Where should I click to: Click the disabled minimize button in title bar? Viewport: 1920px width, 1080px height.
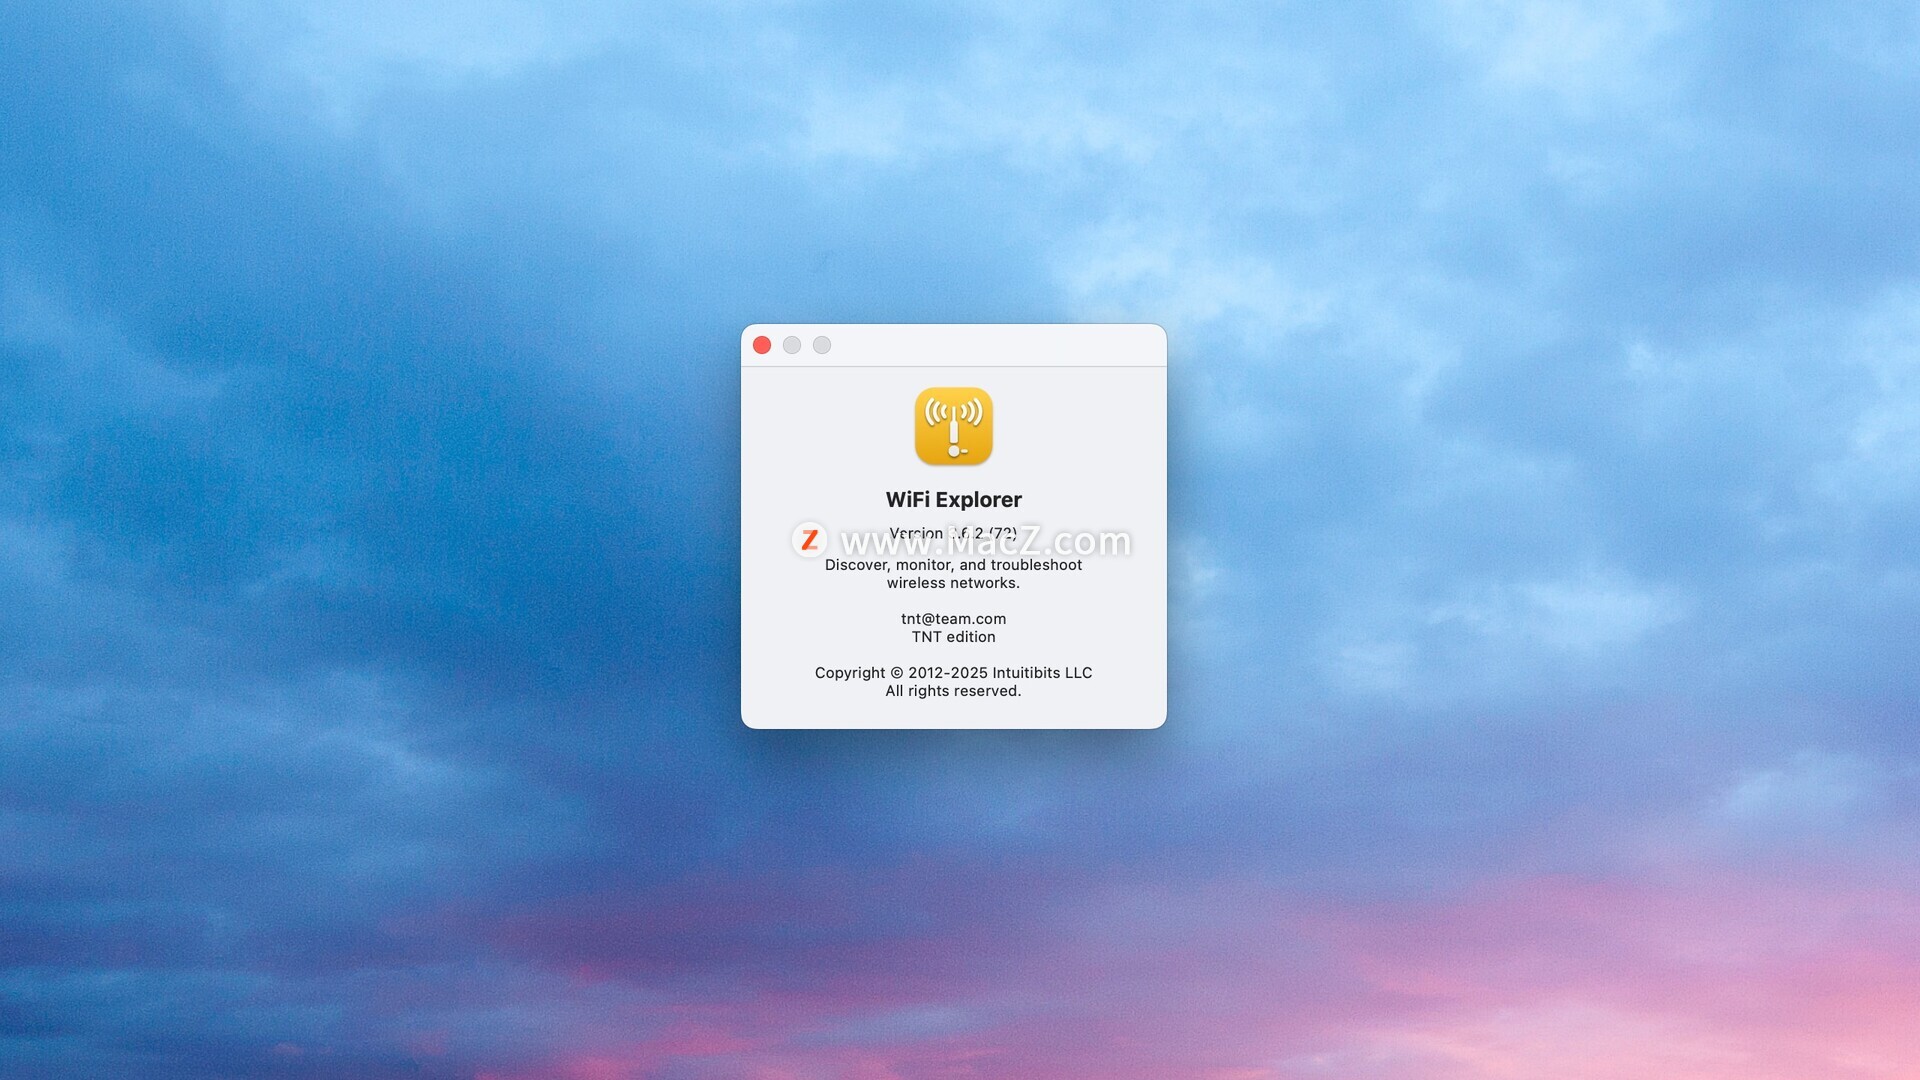pos(792,345)
